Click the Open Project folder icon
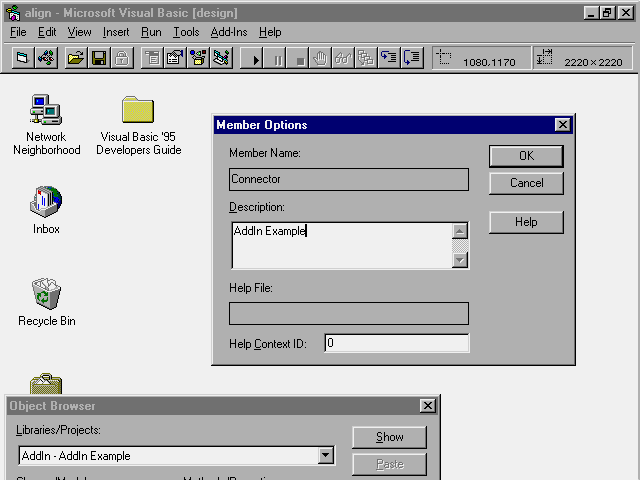 pos(75,58)
